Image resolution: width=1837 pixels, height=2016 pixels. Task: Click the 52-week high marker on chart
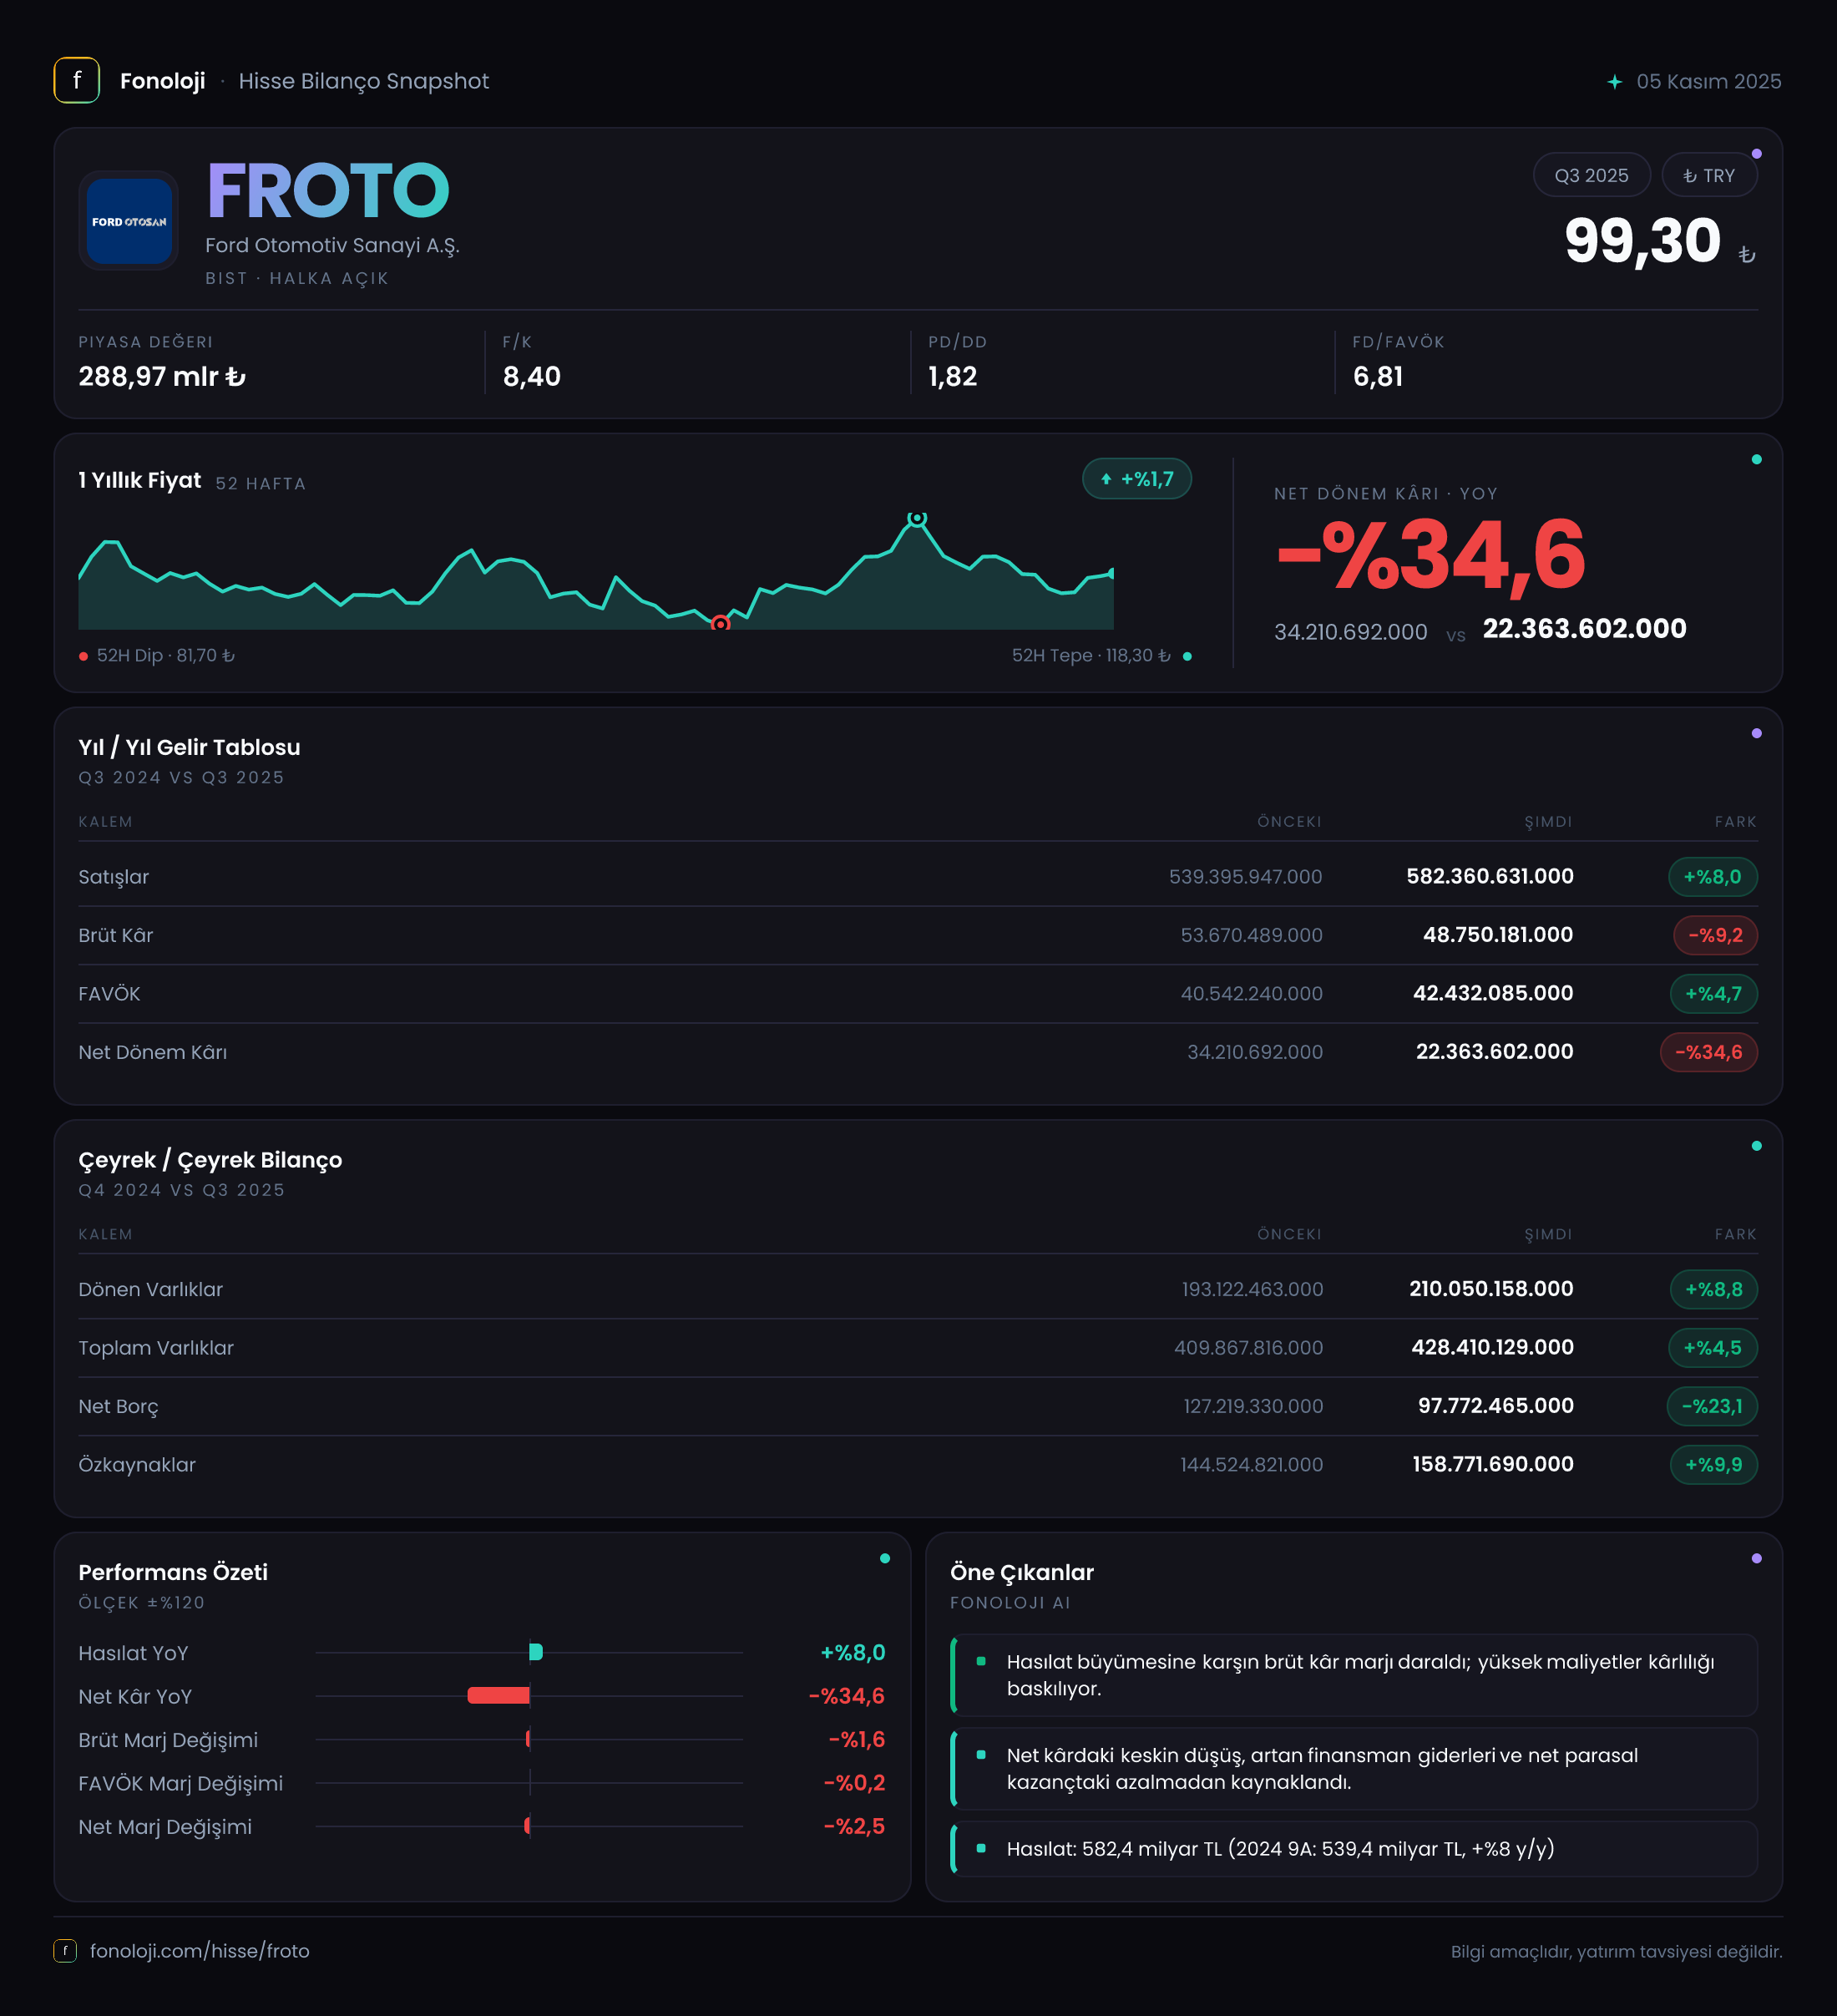[917, 518]
